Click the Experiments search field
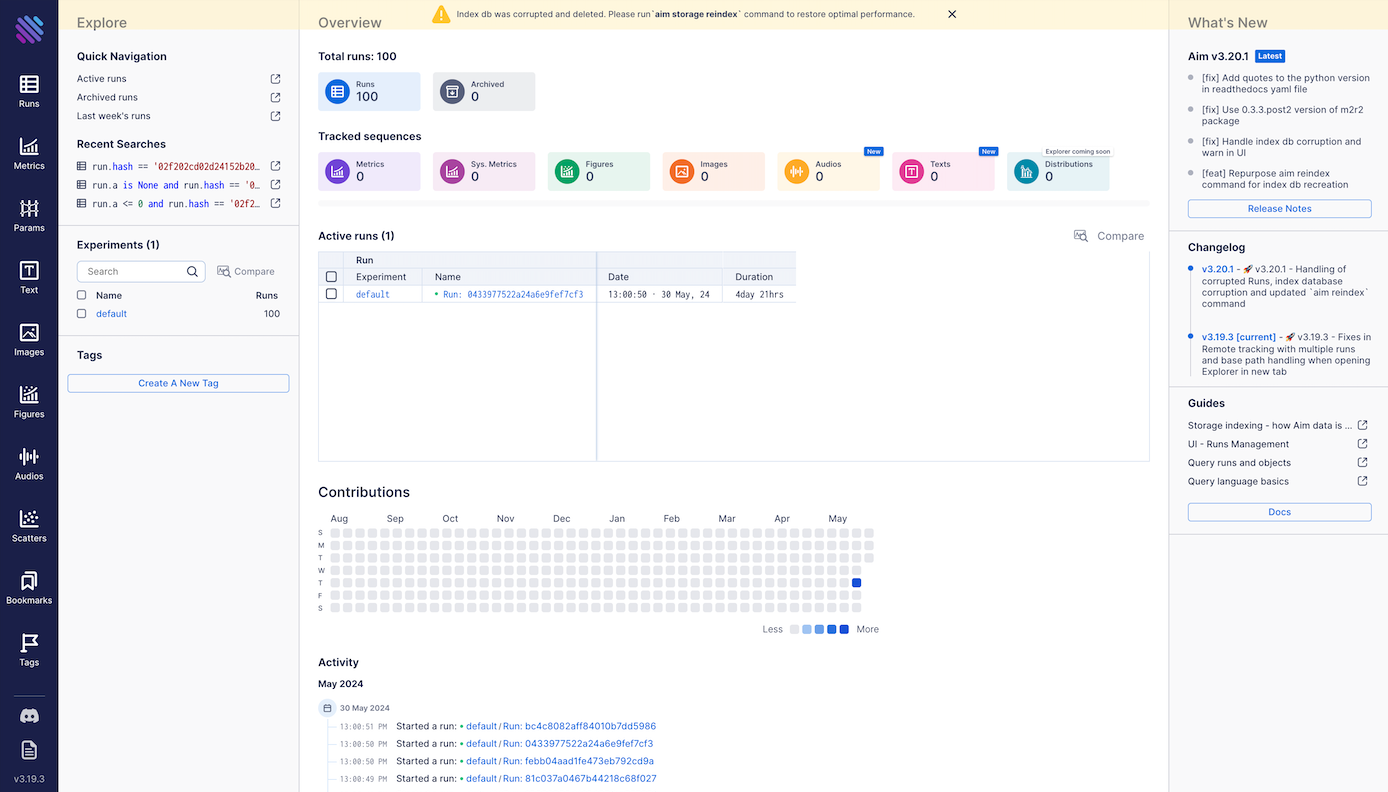Screen dimensions: 1388x792 (141, 271)
